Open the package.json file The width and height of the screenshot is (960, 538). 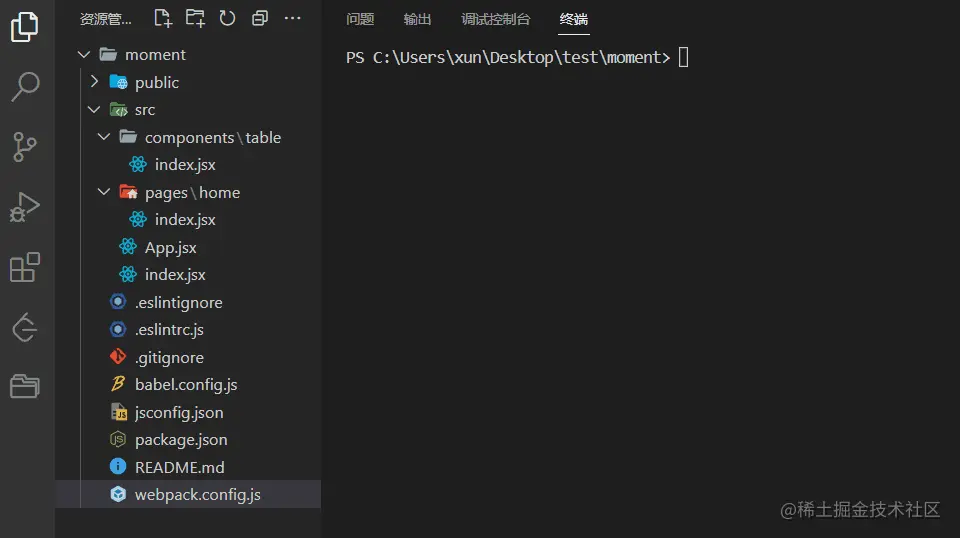(181, 439)
